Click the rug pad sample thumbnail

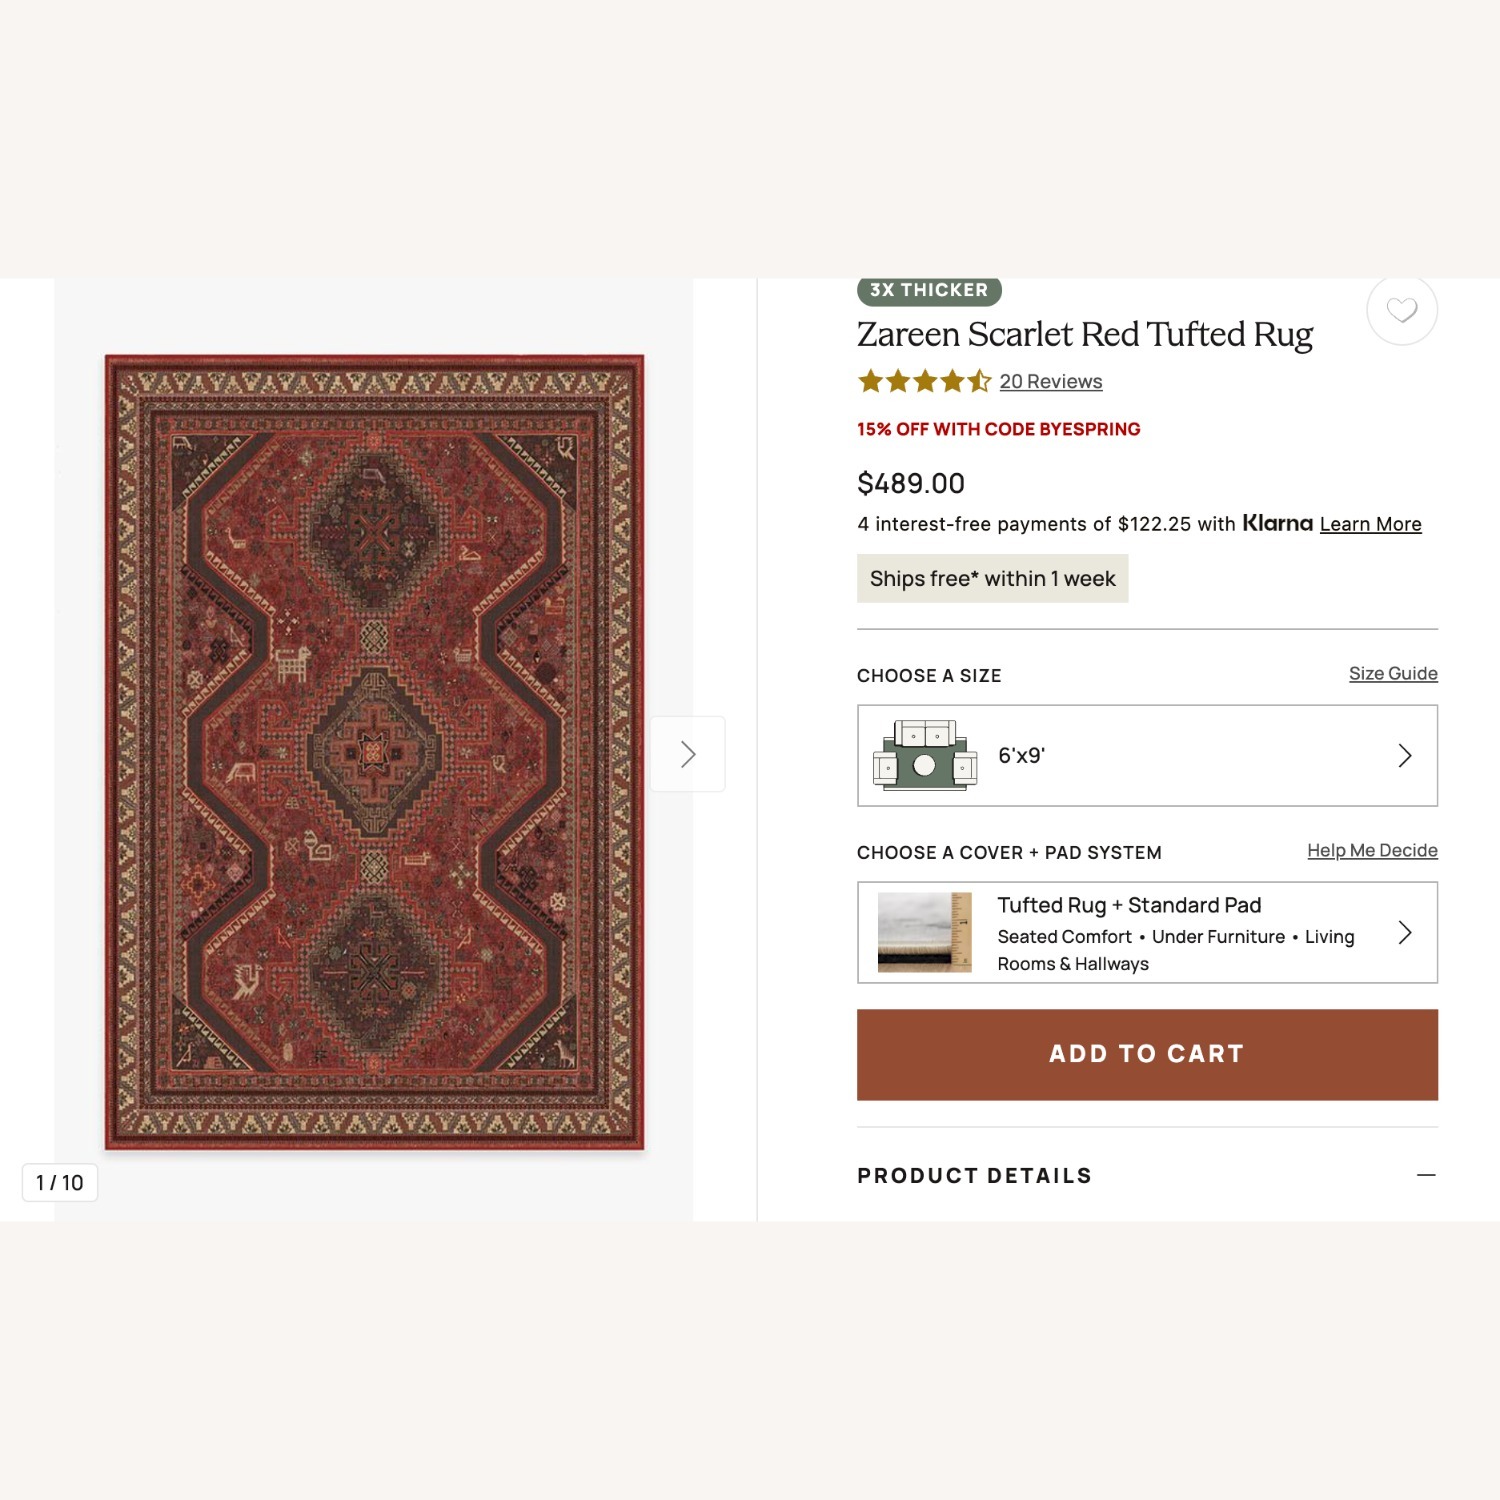click(923, 932)
